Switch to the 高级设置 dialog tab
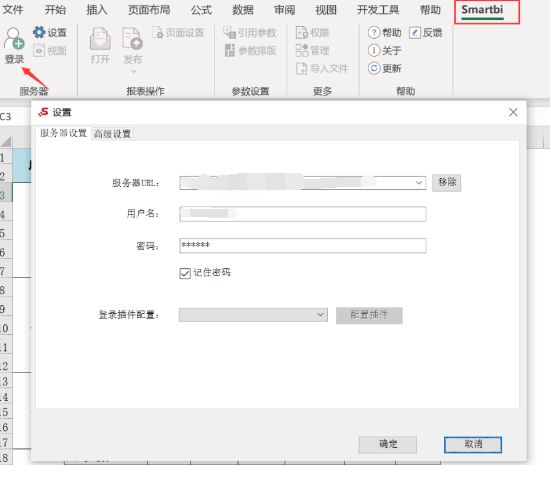 112,134
